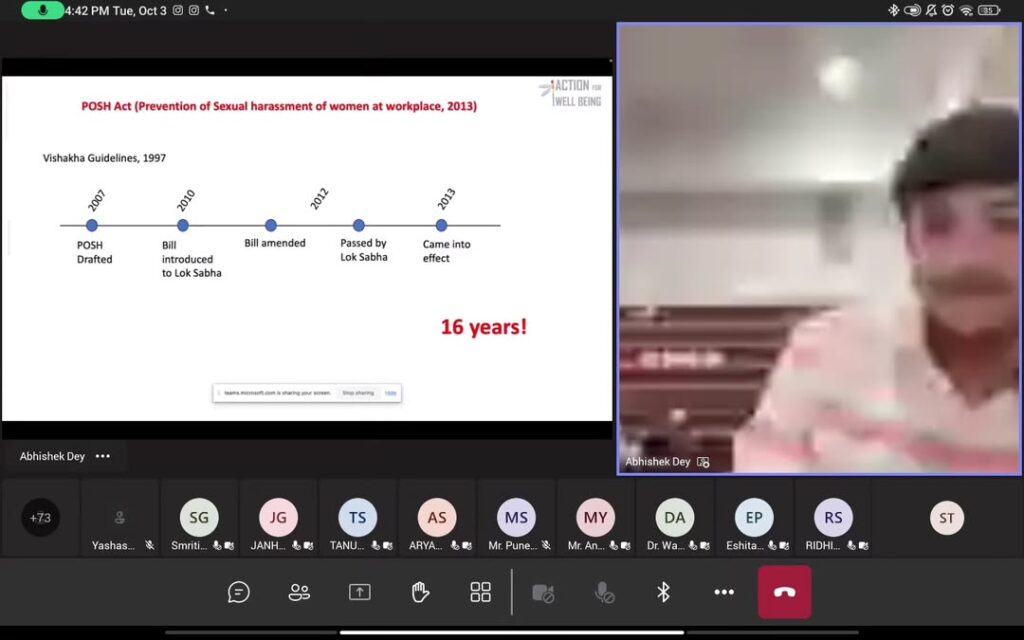Click Stop sharing in the shared banner
The height and width of the screenshot is (640, 1024).
point(357,393)
